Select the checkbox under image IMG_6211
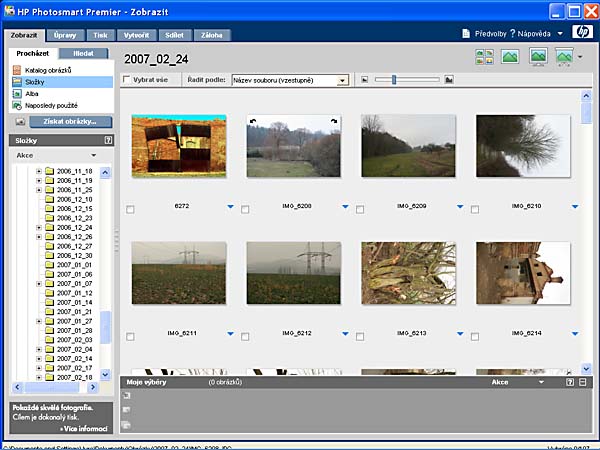The image size is (600, 450). point(131,336)
